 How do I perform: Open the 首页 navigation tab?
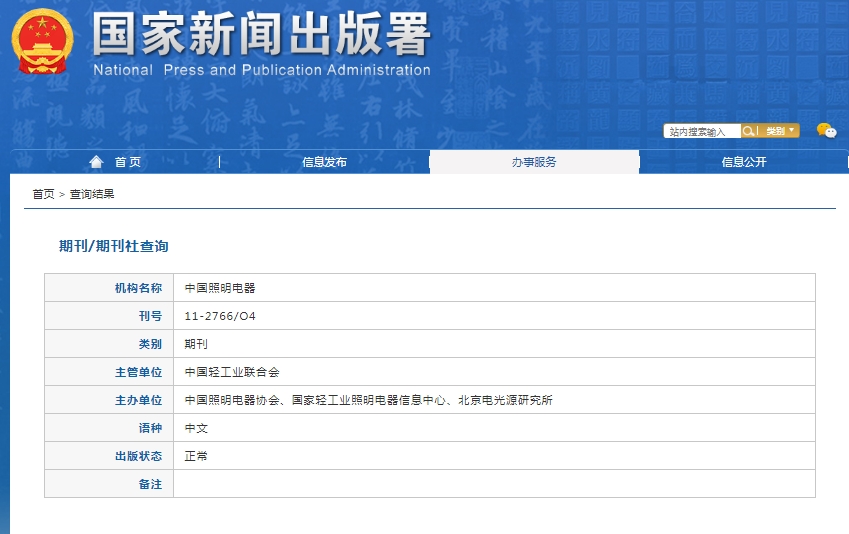click(x=127, y=162)
